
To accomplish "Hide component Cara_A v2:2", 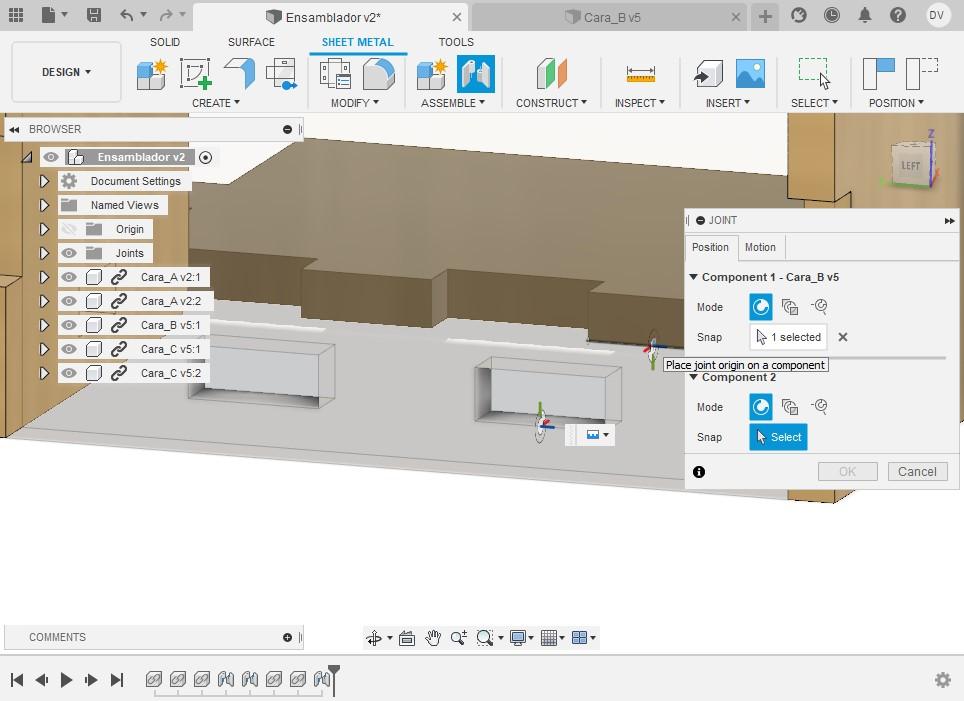I will 69,301.
